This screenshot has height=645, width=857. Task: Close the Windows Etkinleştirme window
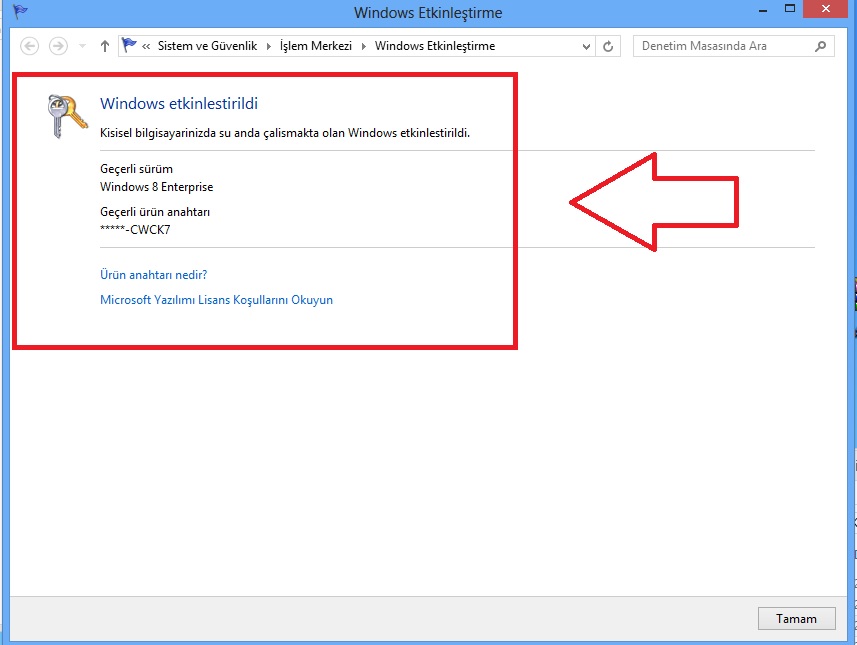pyautogui.click(x=826, y=9)
